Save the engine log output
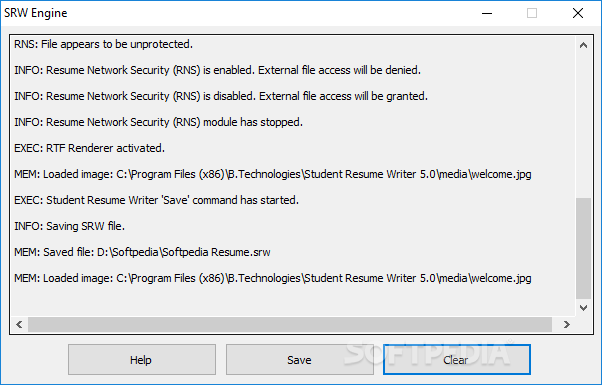Viewport: 602px width, 385px height. click(299, 359)
